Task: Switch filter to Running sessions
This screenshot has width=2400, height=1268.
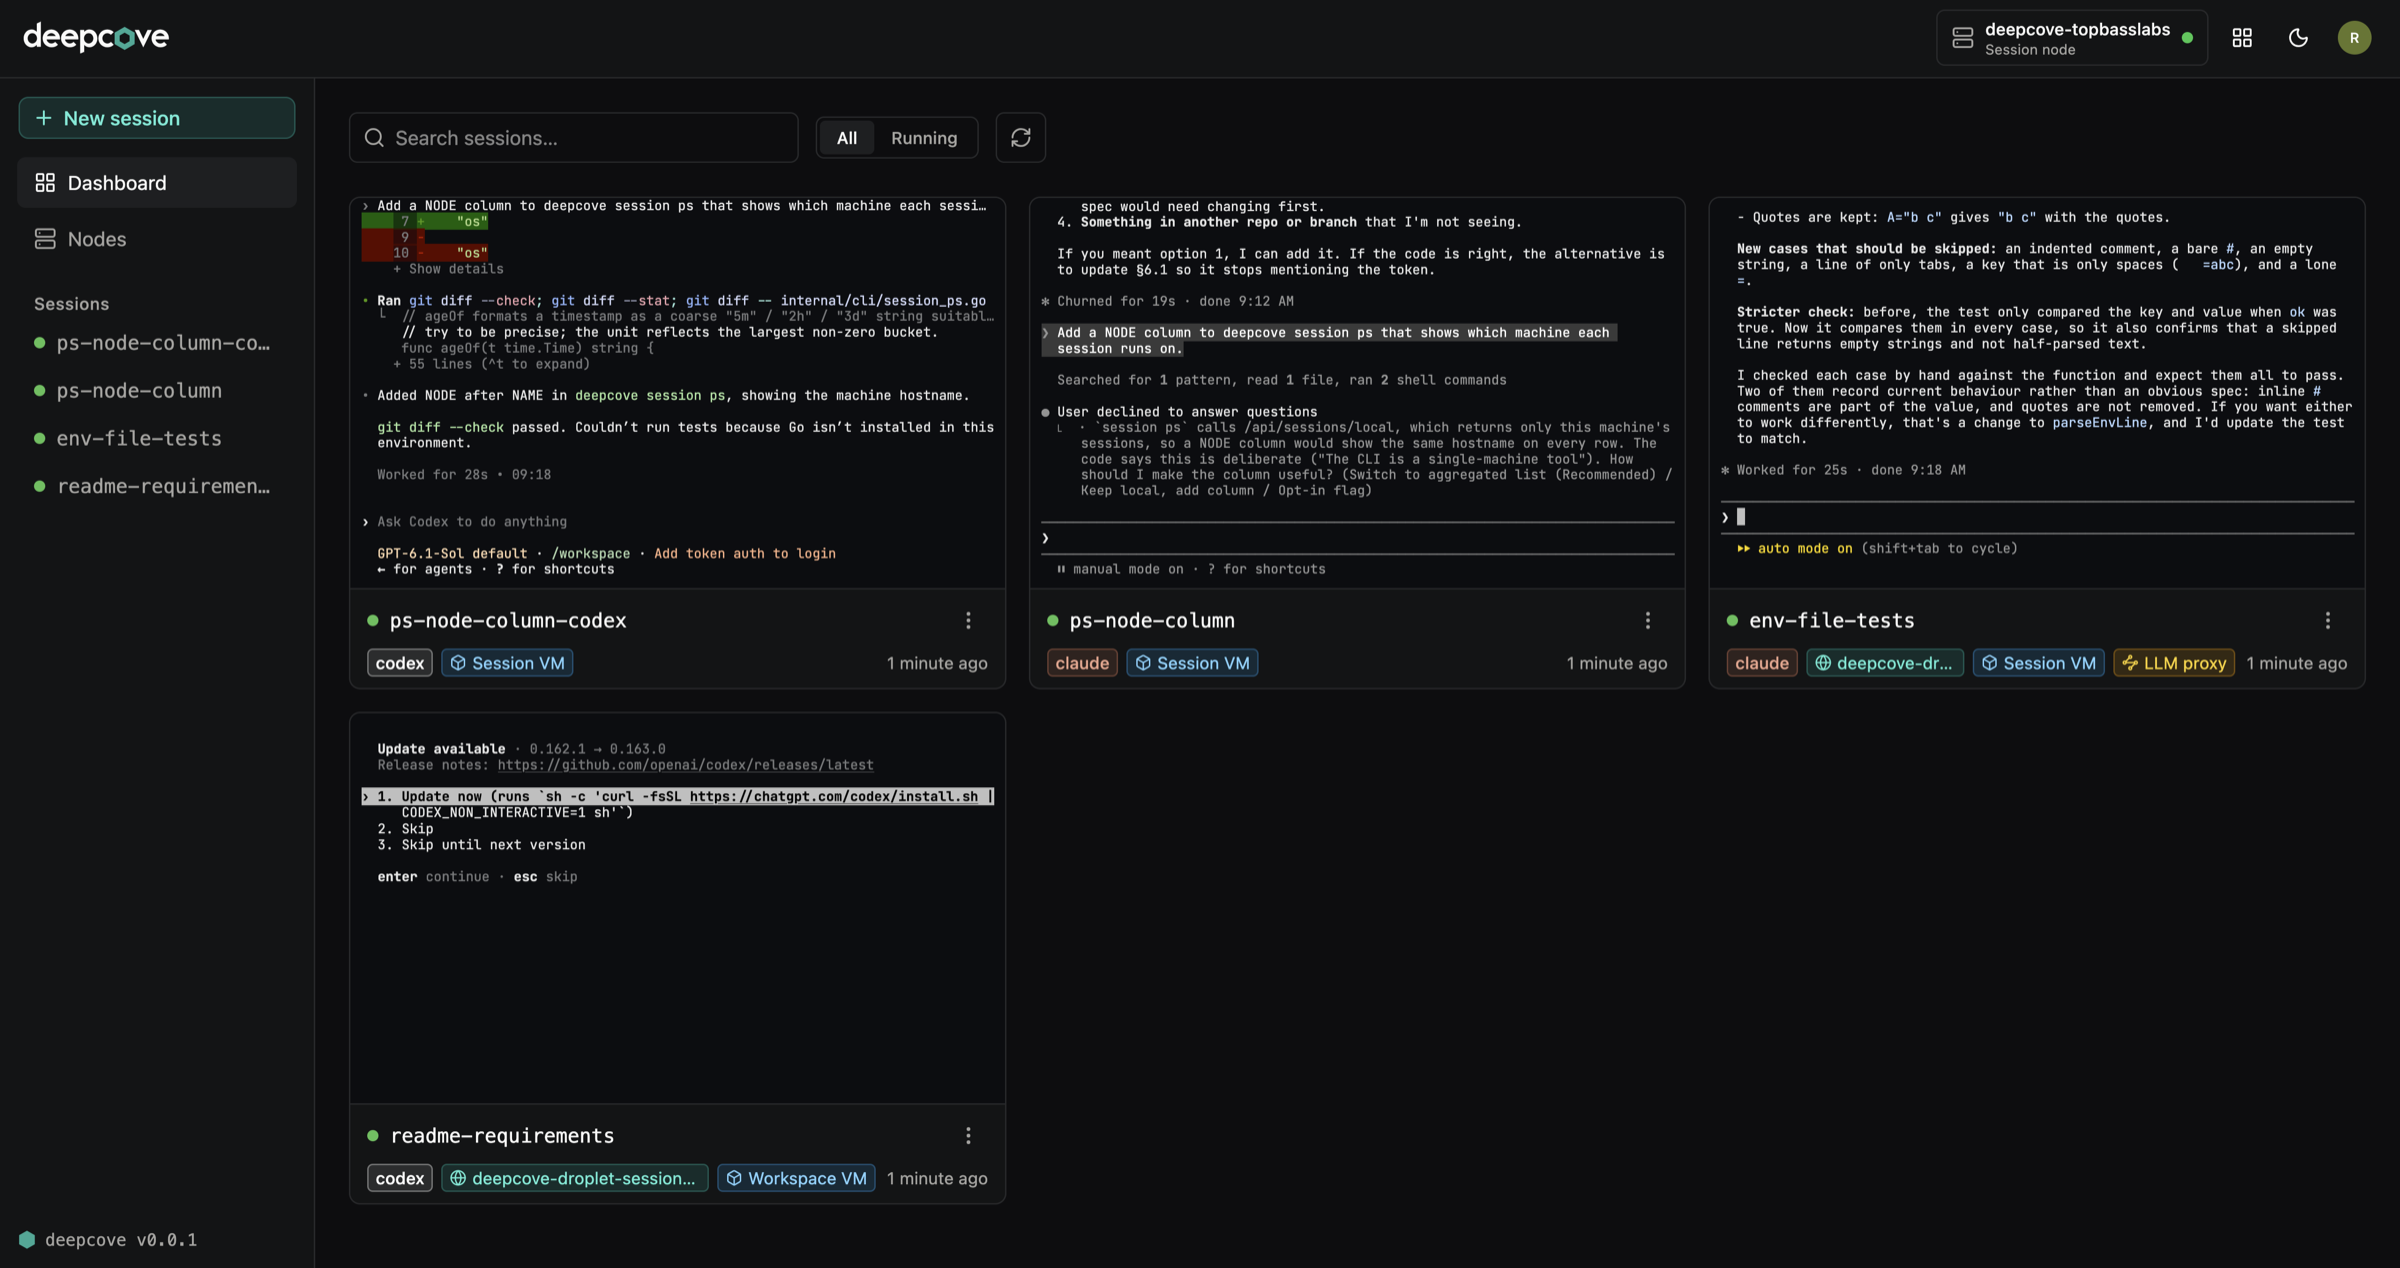Action: click(924, 137)
